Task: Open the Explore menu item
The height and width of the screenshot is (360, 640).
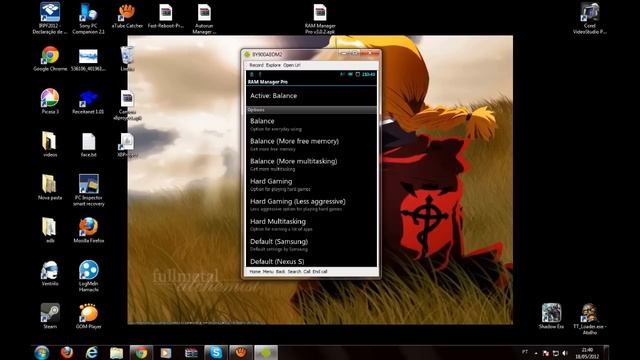Action: 273,65
